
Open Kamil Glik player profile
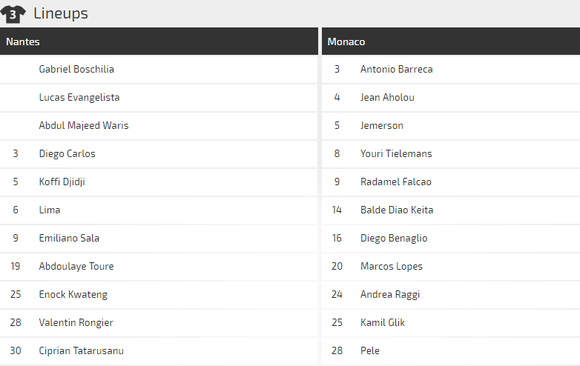click(383, 322)
